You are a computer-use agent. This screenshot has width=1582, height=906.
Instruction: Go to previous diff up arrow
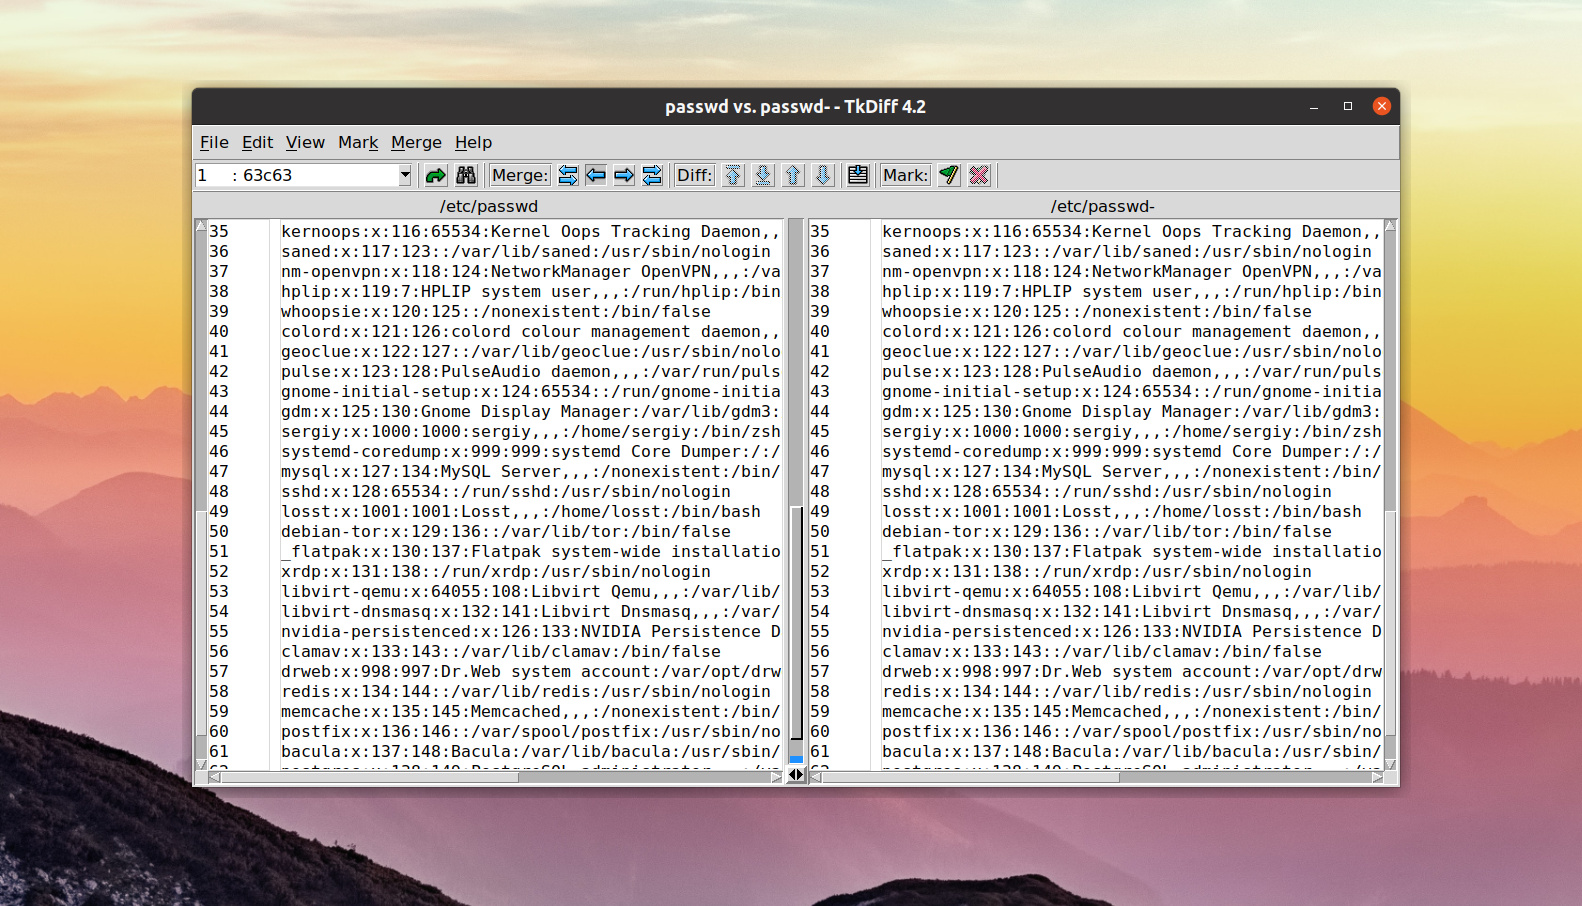point(793,175)
